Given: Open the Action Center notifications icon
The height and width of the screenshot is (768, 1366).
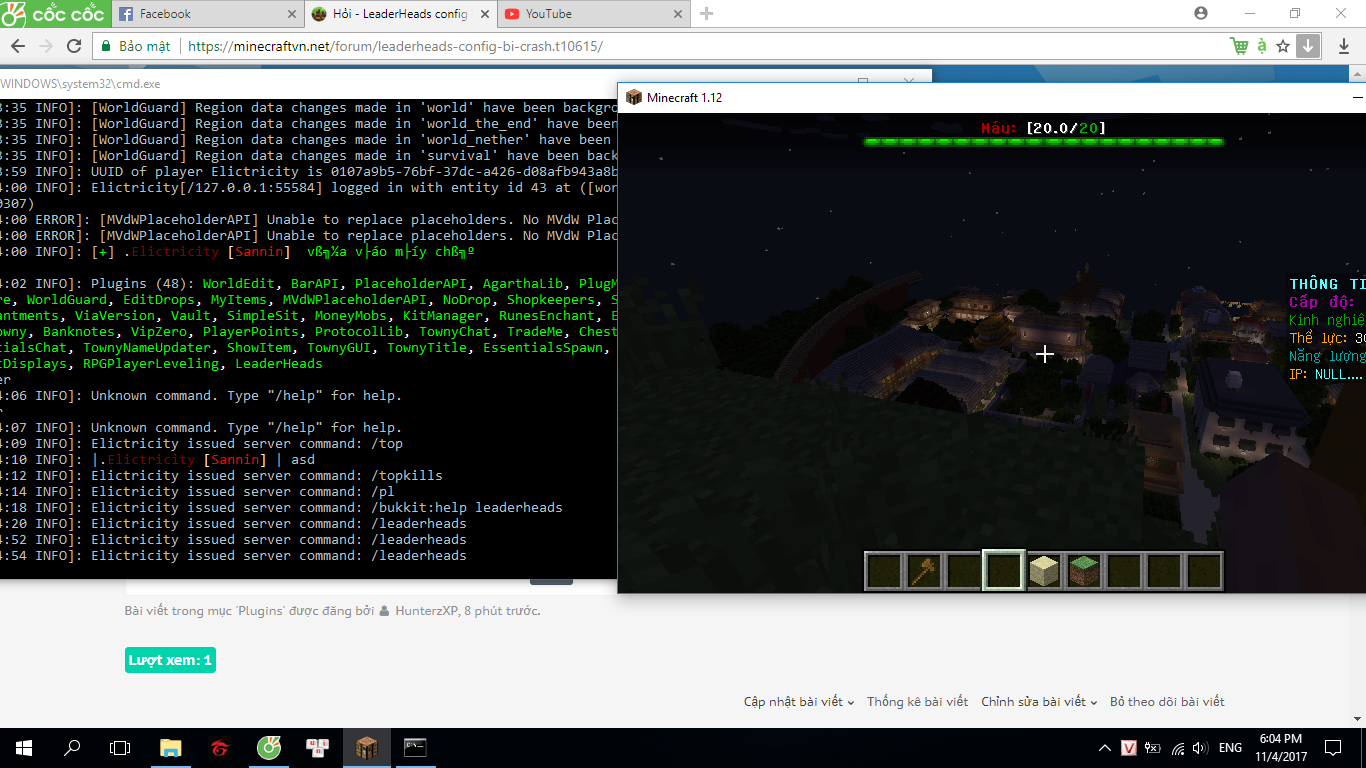Looking at the screenshot, I should tap(1333, 748).
